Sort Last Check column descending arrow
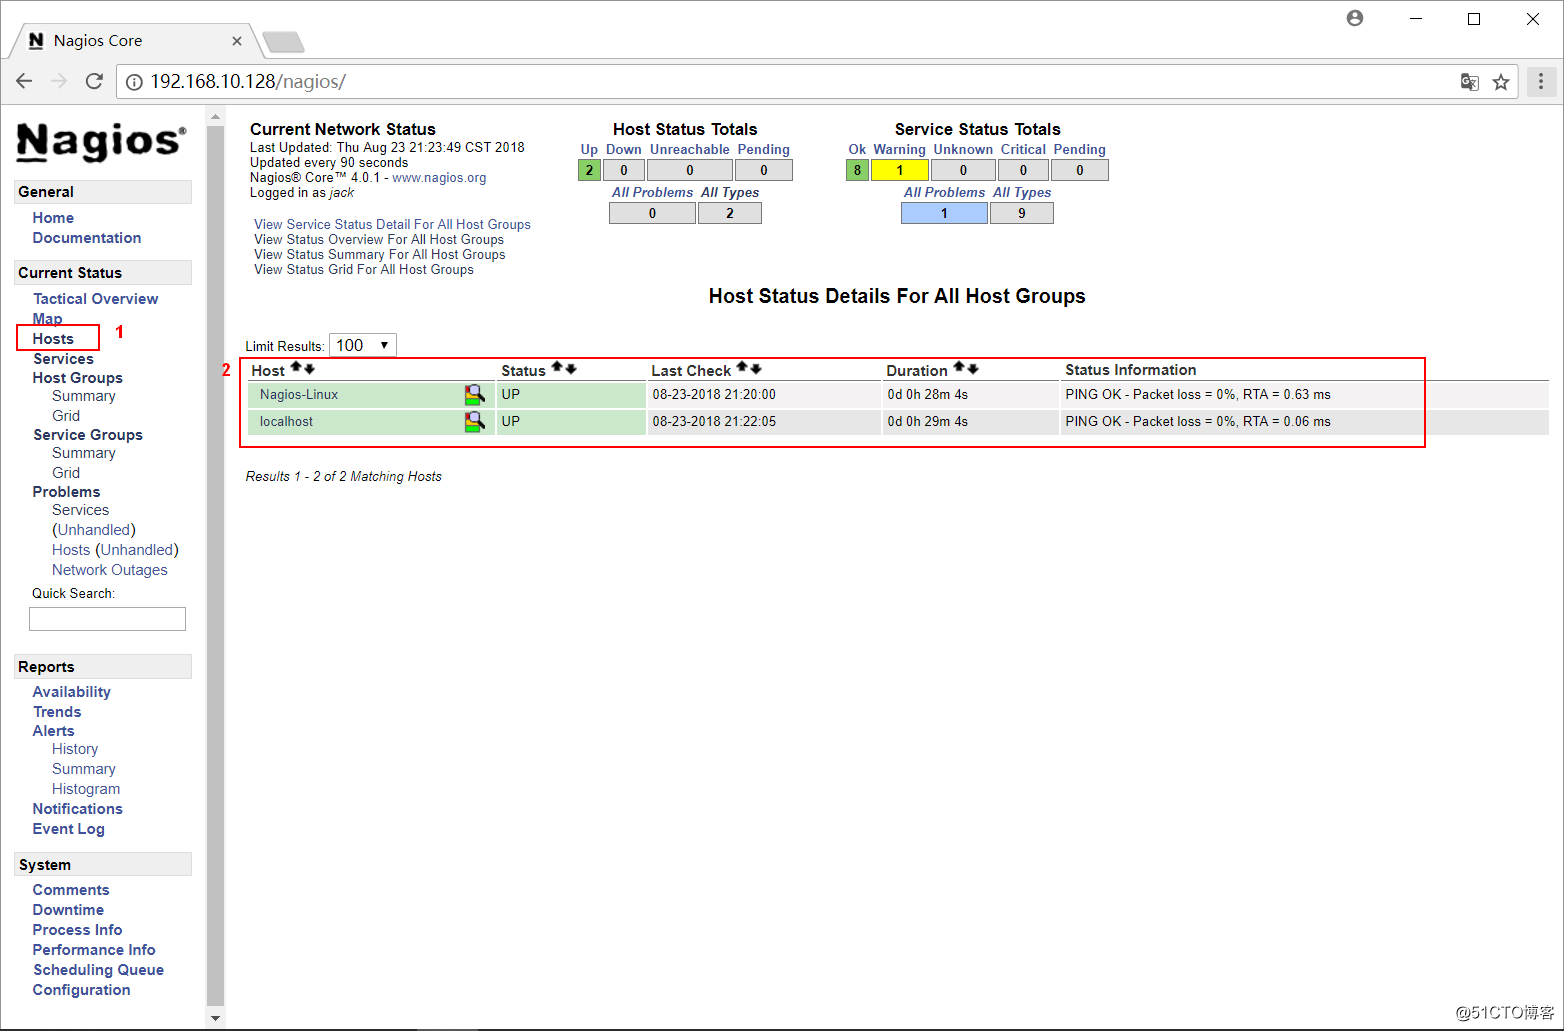 click(x=756, y=369)
